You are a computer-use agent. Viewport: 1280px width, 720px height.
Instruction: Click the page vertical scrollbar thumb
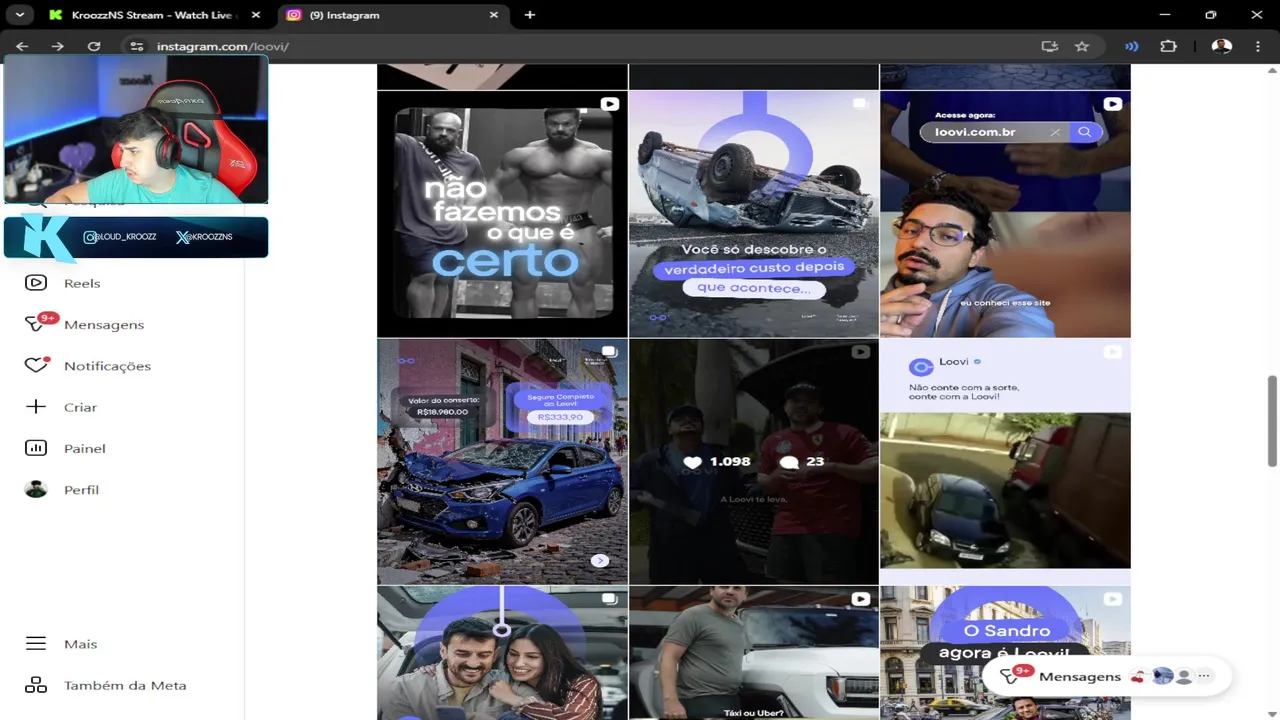click(x=1273, y=421)
